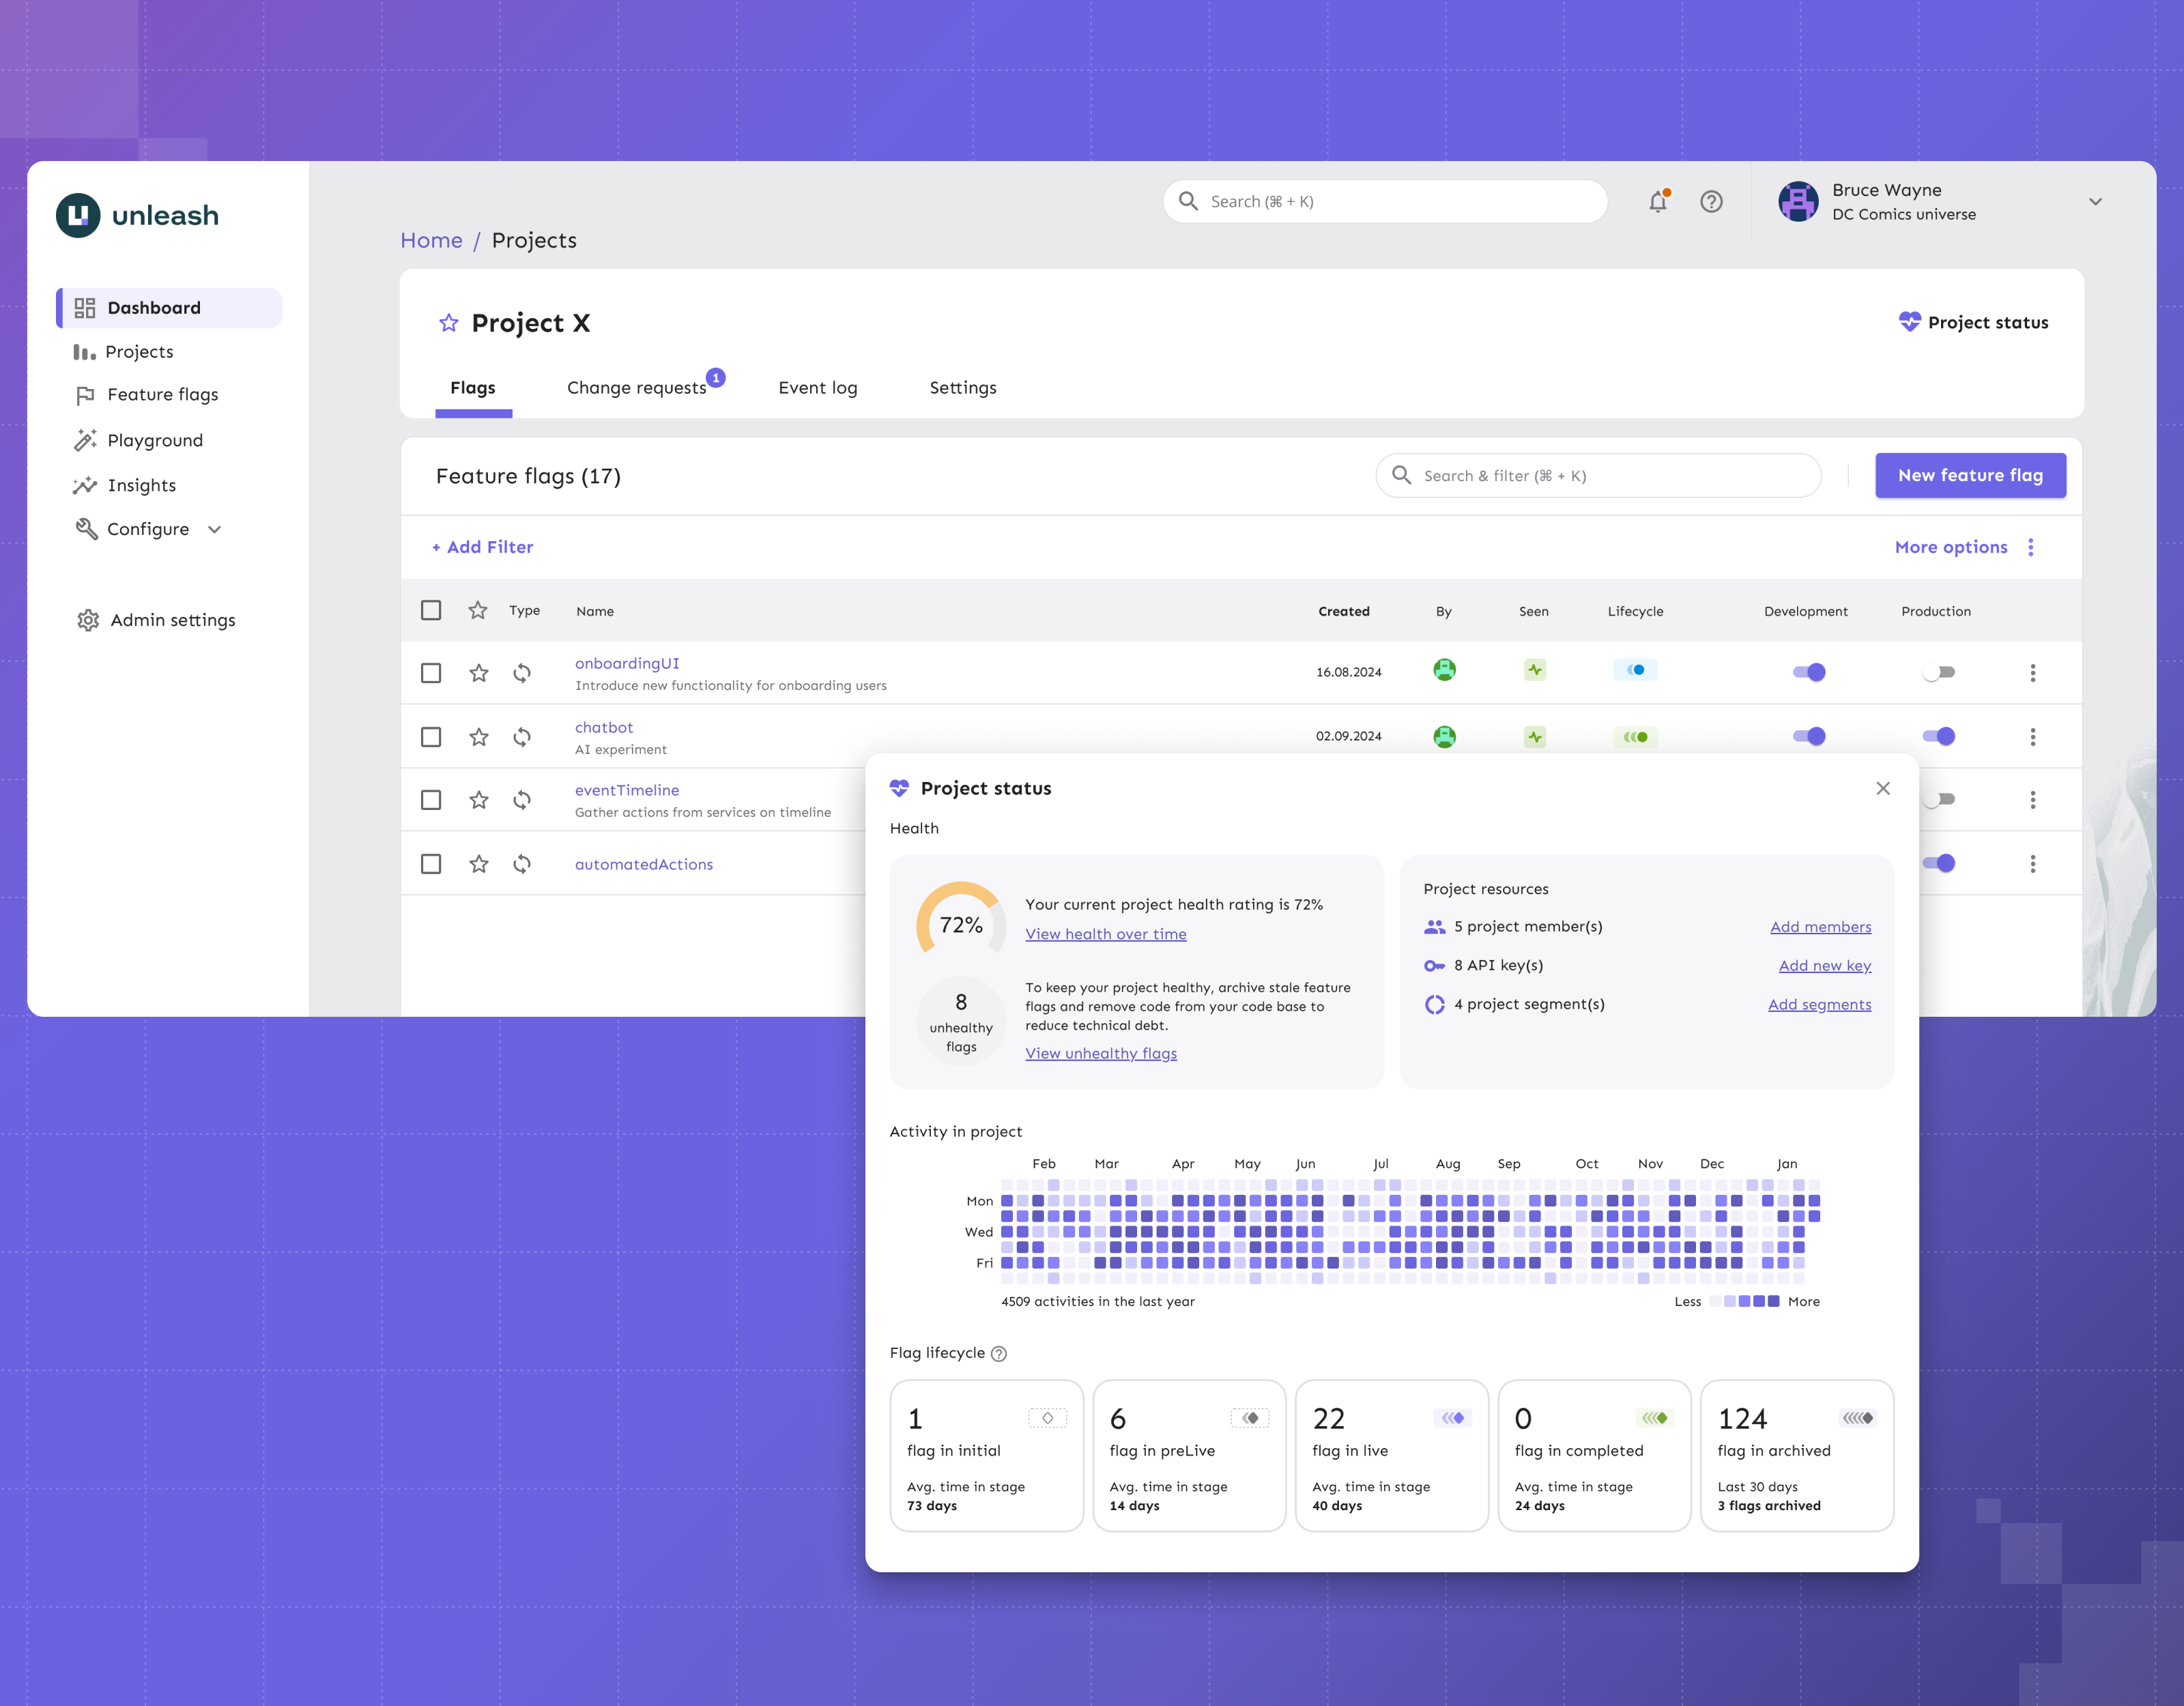Open View unhealthy flags link
This screenshot has height=1706, width=2184.
click(x=1101, y=1053)
